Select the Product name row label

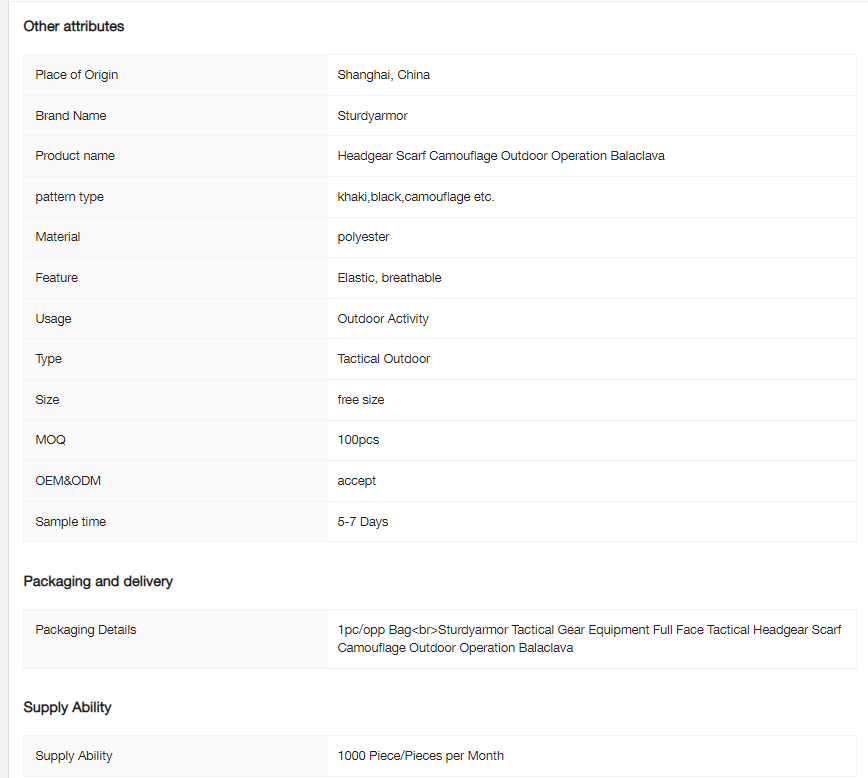pos(75,156)
